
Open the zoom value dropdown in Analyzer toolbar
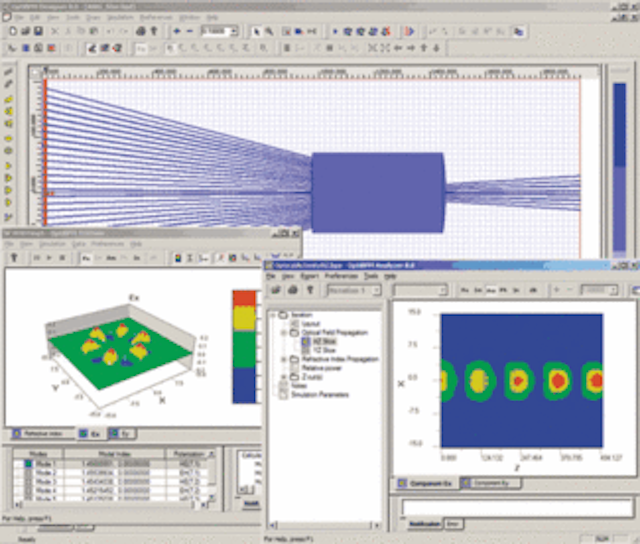click(613, 290)
